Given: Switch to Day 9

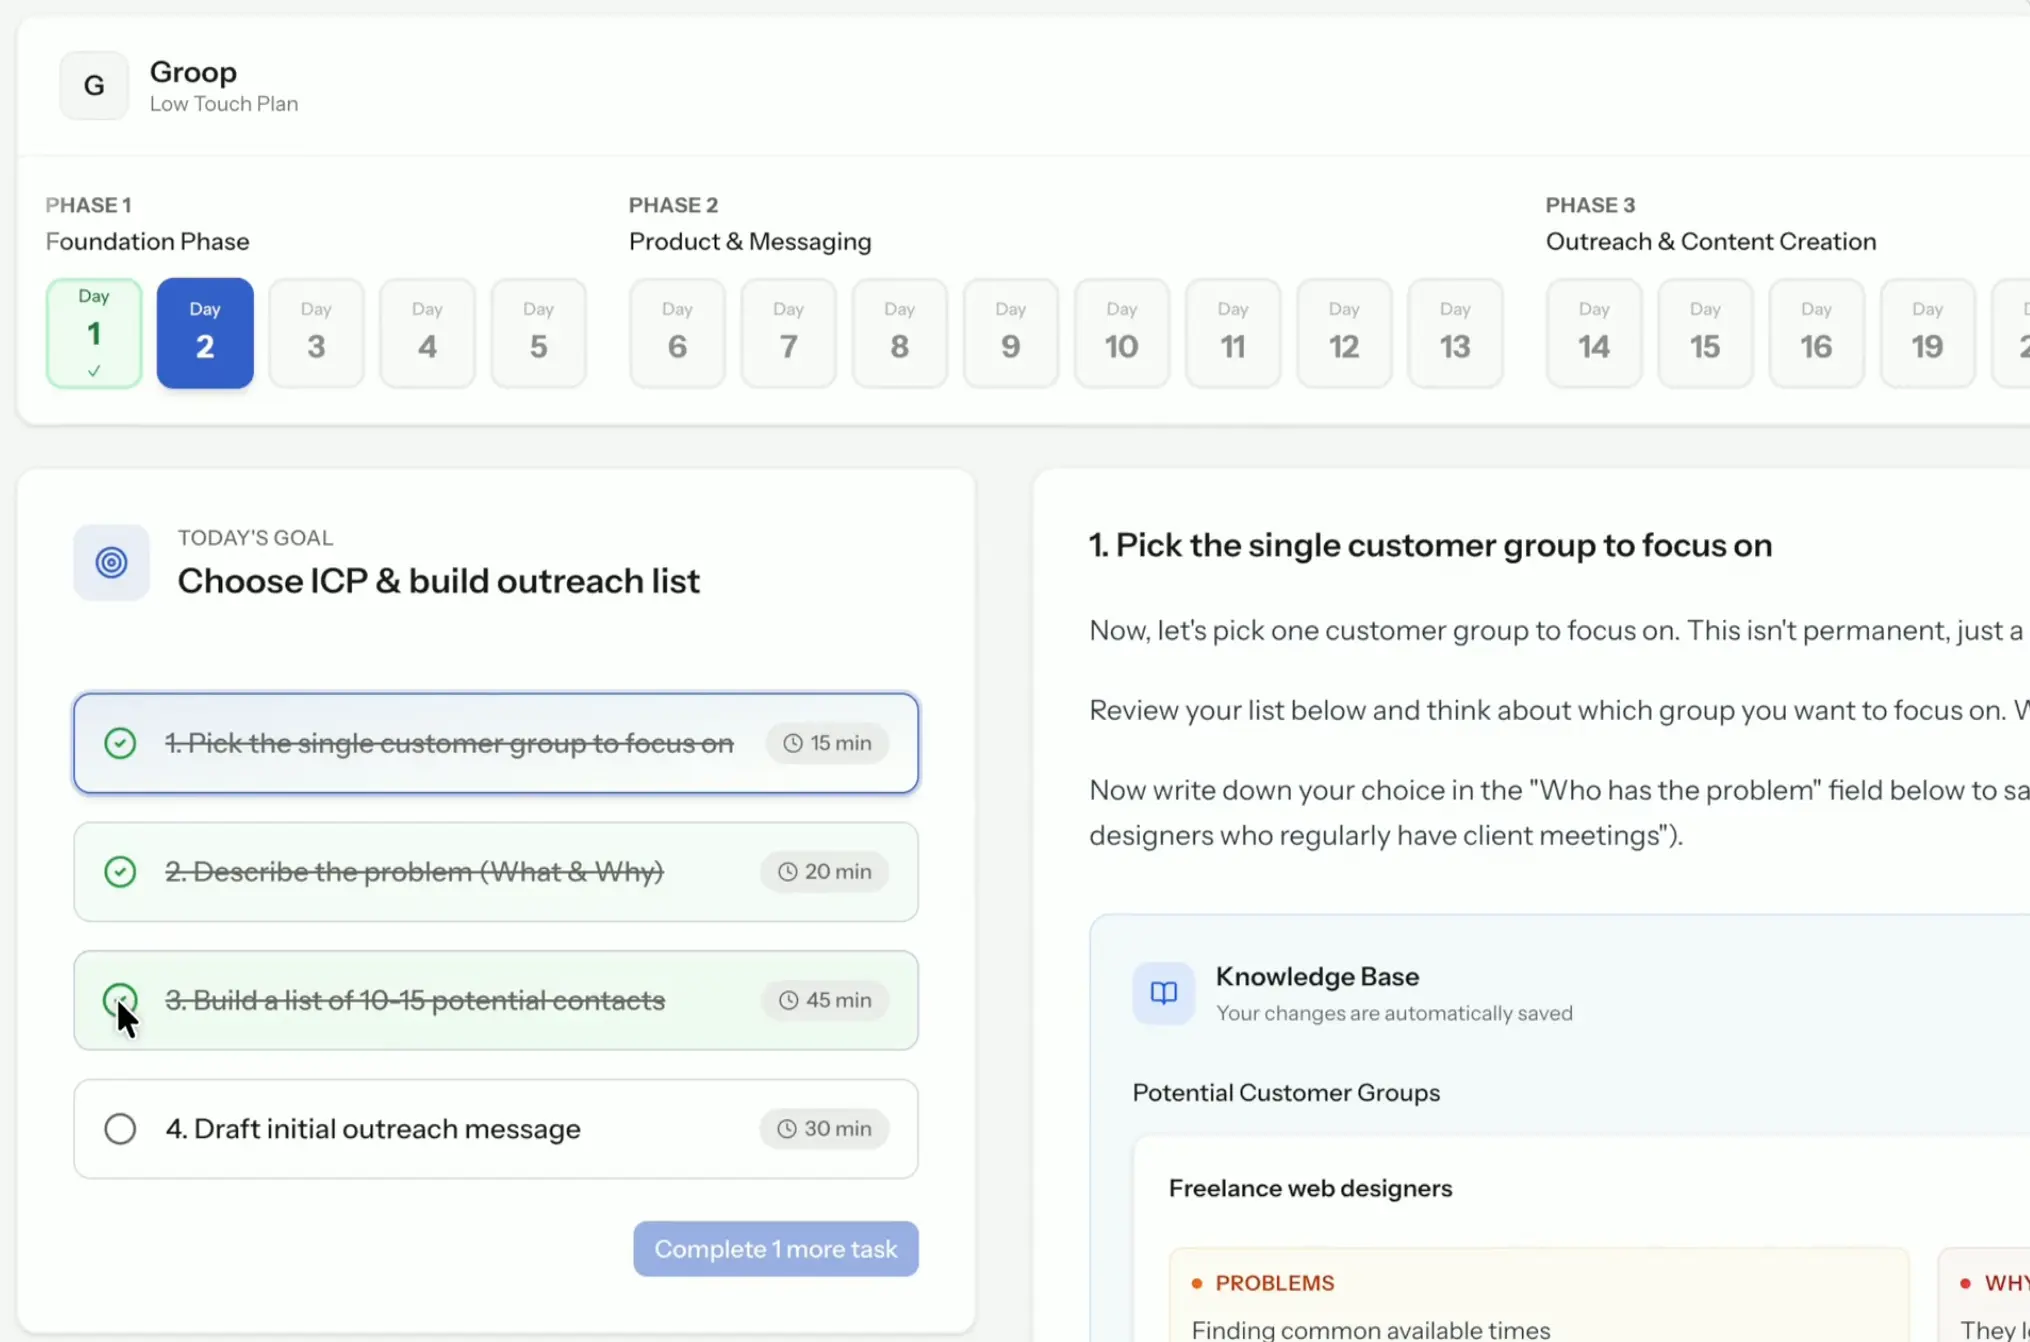Looking at the screenshot, I should pos(1010,333).
